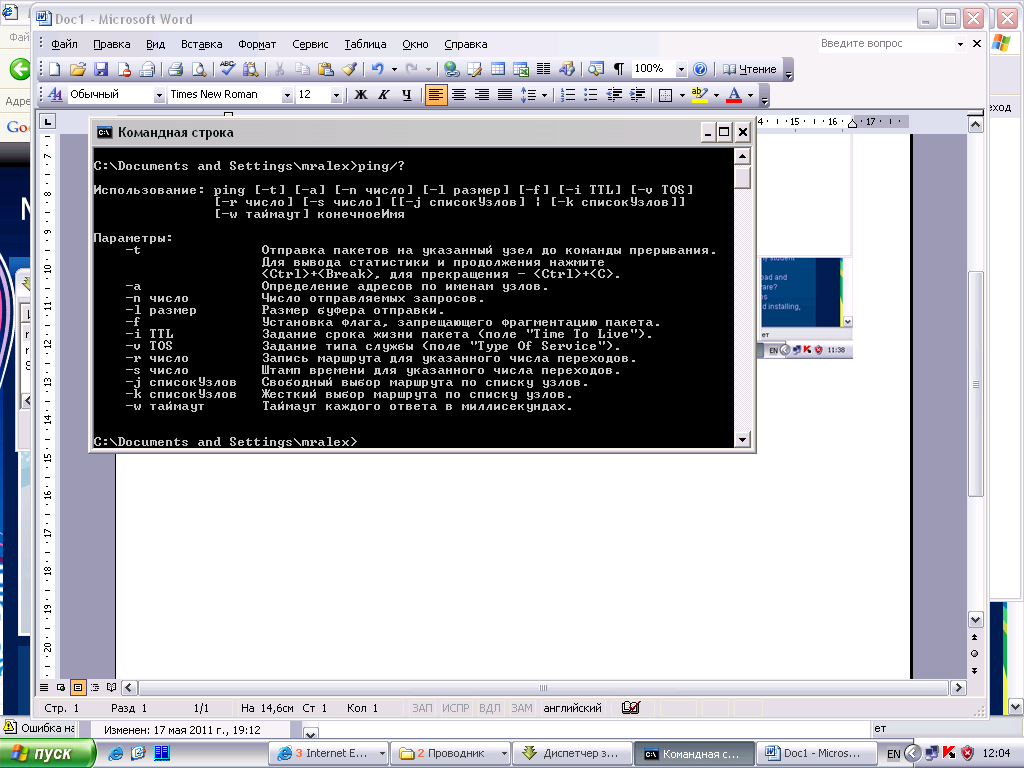Expand the undo history dropdown arrow
The width and height of the screenshot is (1024, 768).
(394, 69)
